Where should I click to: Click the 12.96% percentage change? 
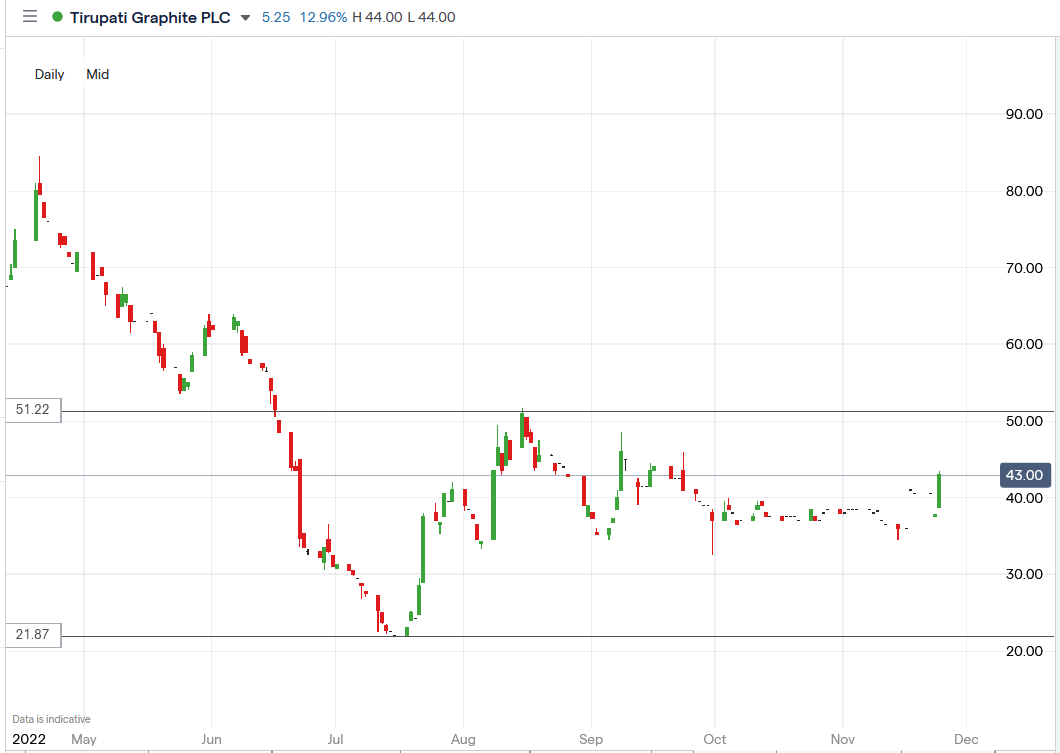pyautogui.click(x=323, y=17)
